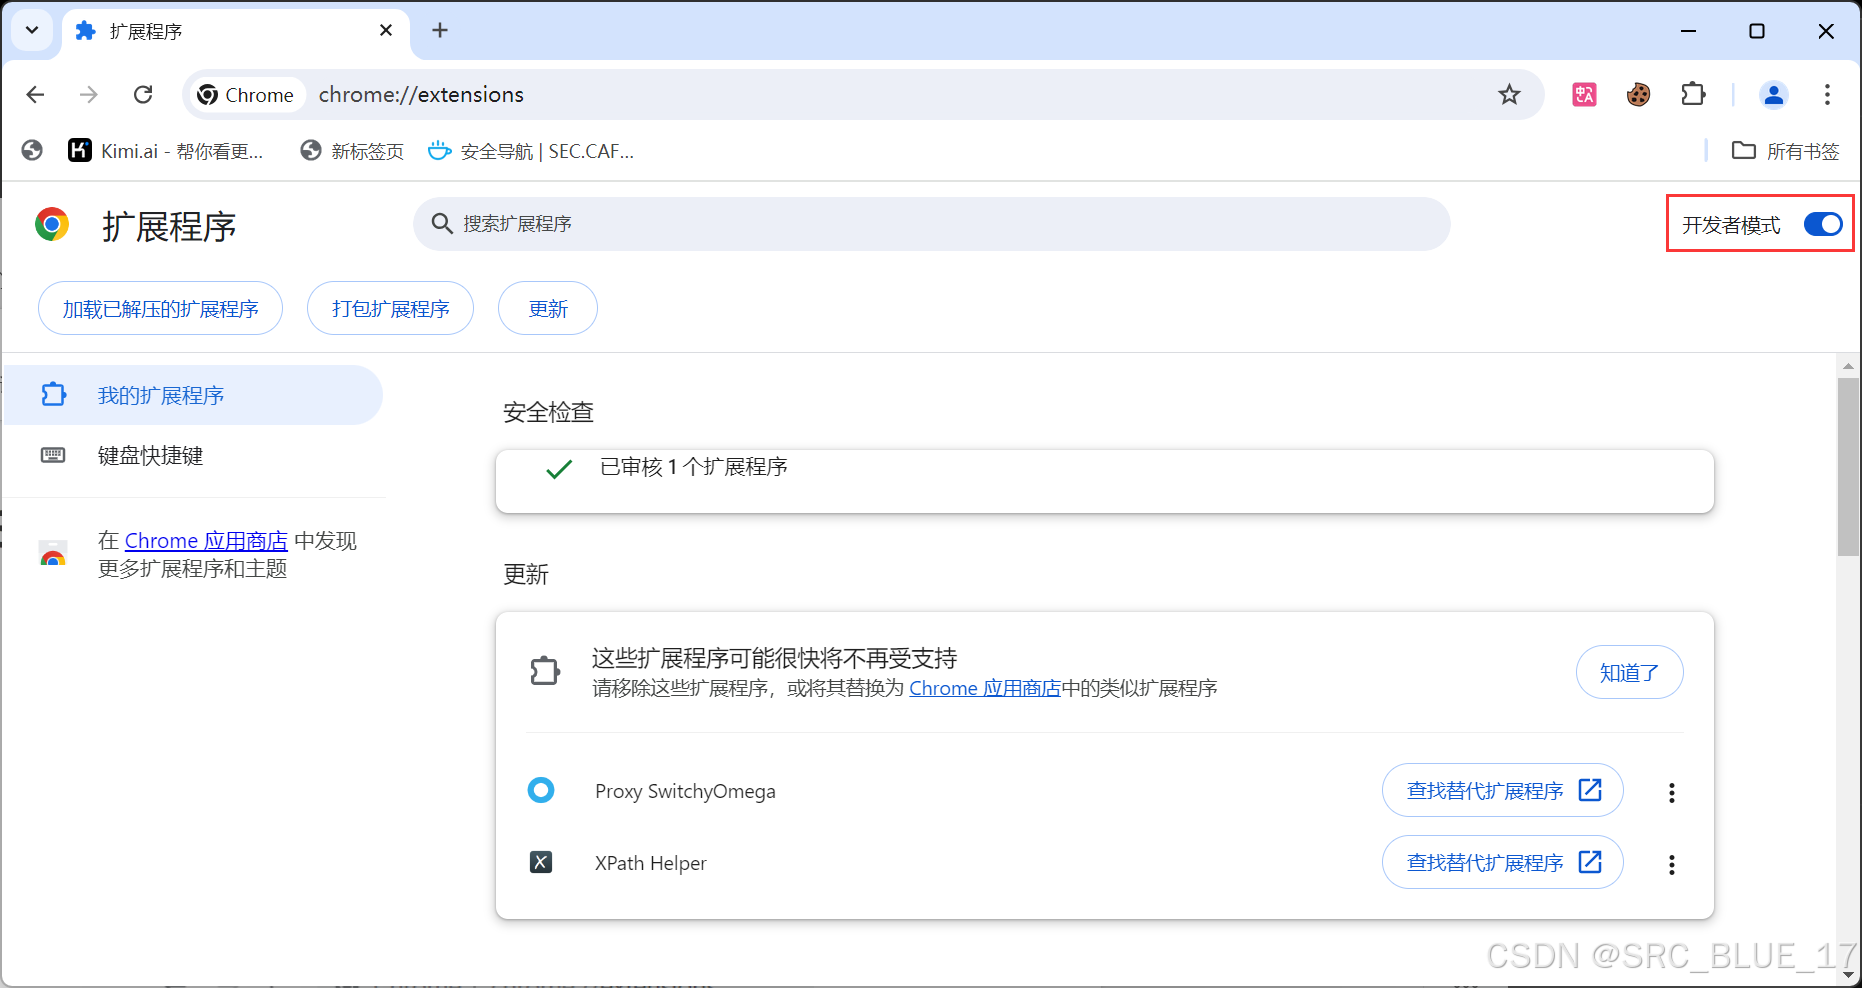Click scrollbar up arrow
Image resolution: width=1862 pixels, height=988 pixels.
tap(1848, 366)
